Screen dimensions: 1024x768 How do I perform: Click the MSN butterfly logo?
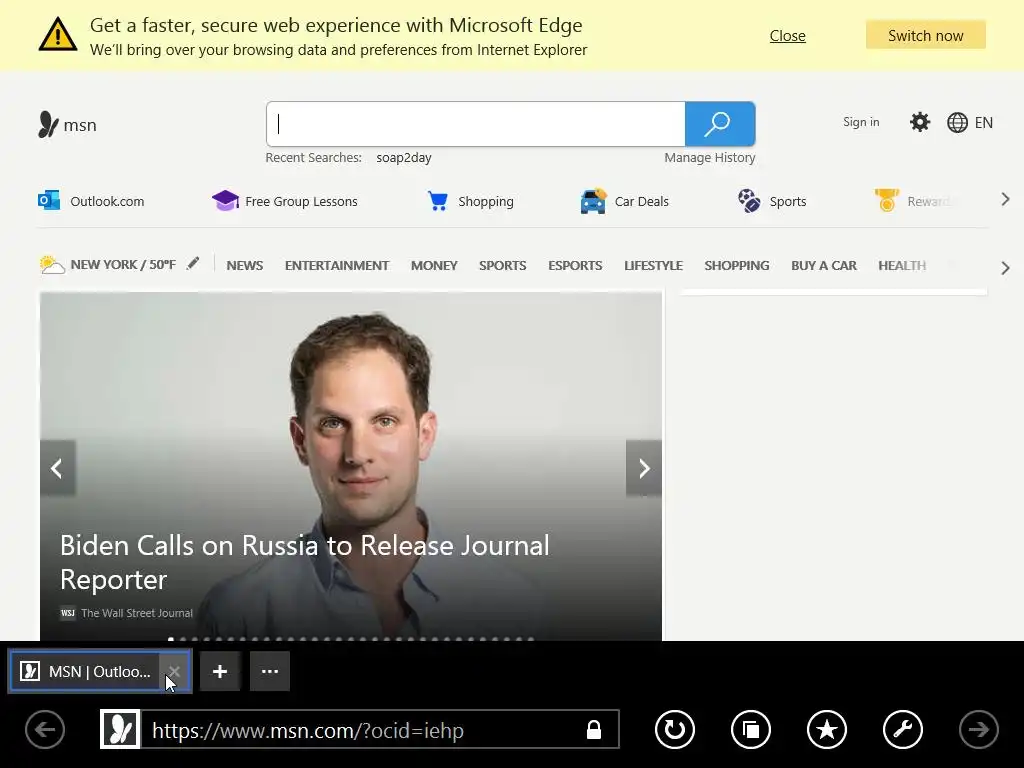click(x=48, y=124)
